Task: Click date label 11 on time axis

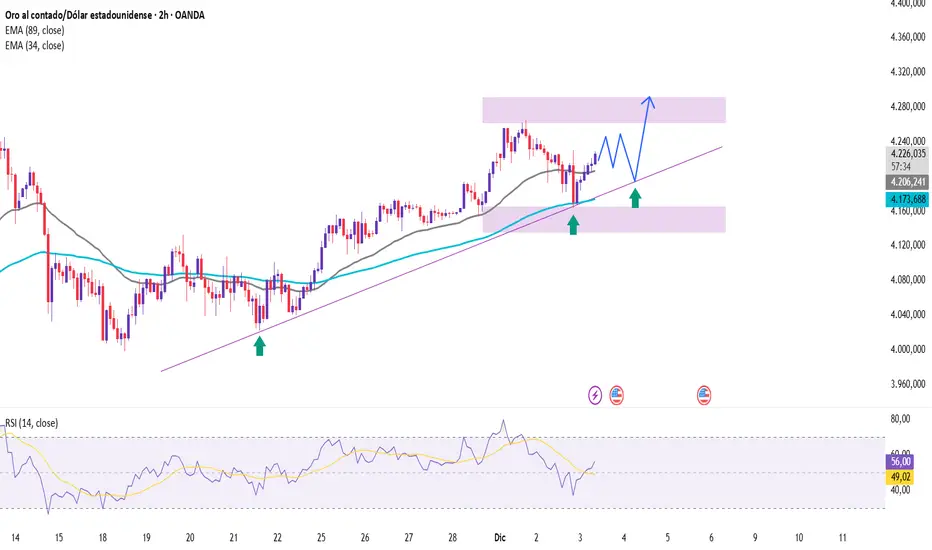Action: 842,538
